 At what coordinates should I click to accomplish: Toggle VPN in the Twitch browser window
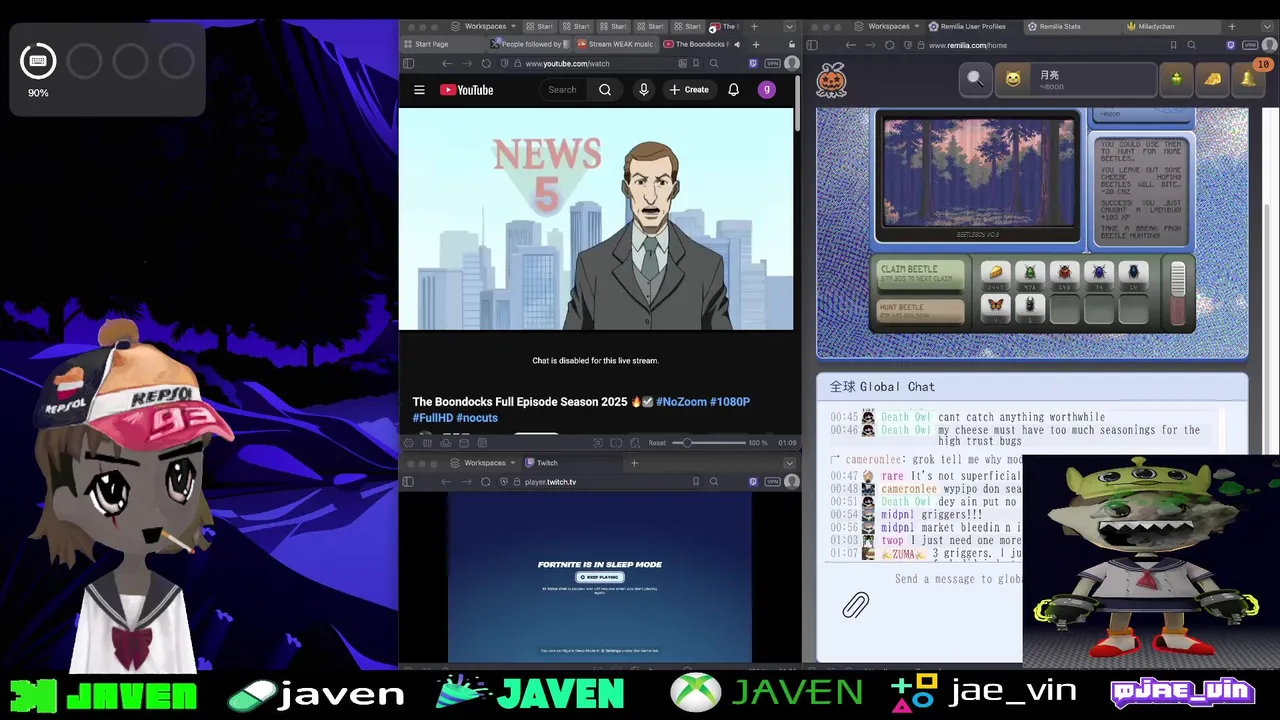(x=772, y=482)
